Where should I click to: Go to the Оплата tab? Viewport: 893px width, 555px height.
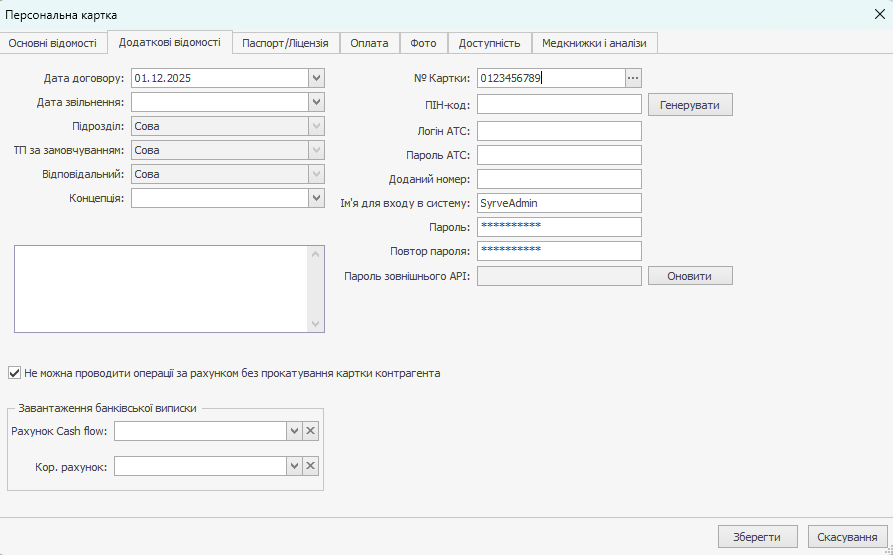point(369,43)
